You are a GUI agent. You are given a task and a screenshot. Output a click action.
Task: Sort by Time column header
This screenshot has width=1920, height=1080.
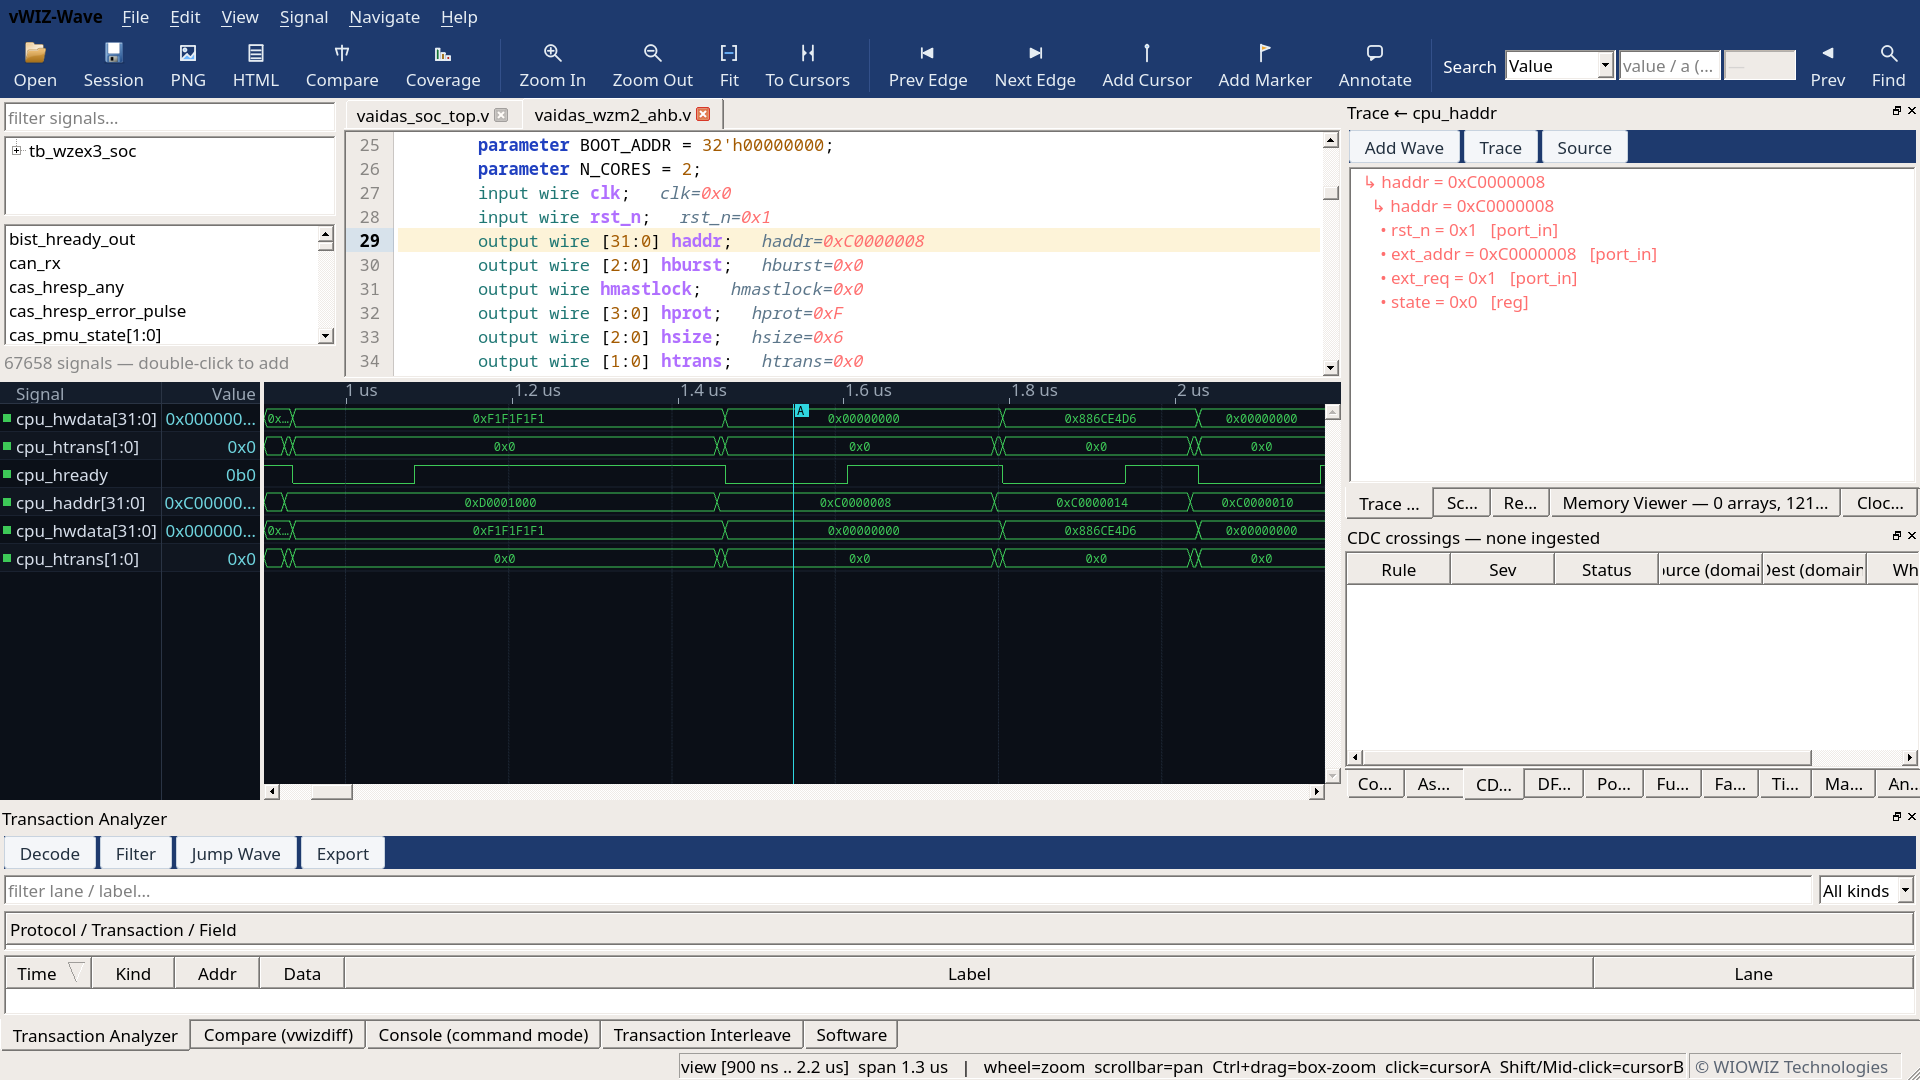point(48,973)
